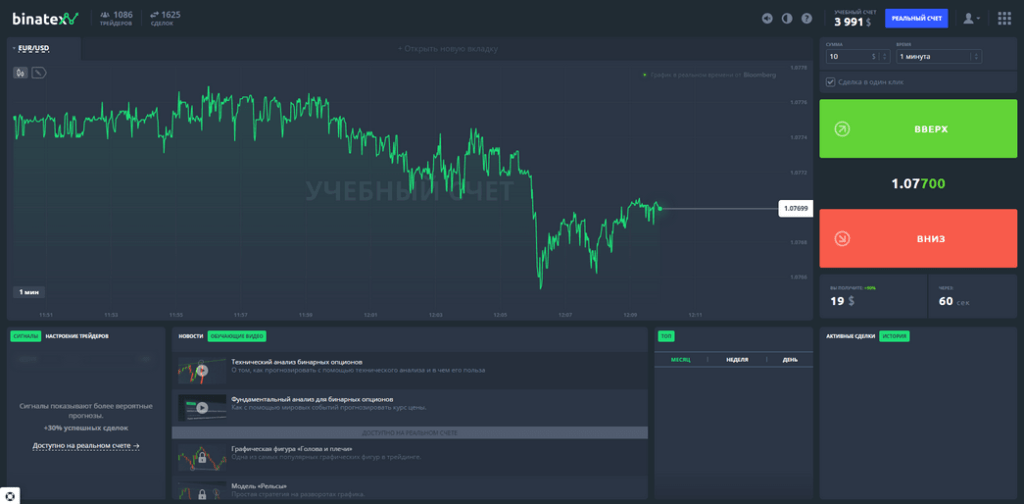Open the apps grid menu icon
Viewport: 1024px width, 504px height.
click(1002, 18)
